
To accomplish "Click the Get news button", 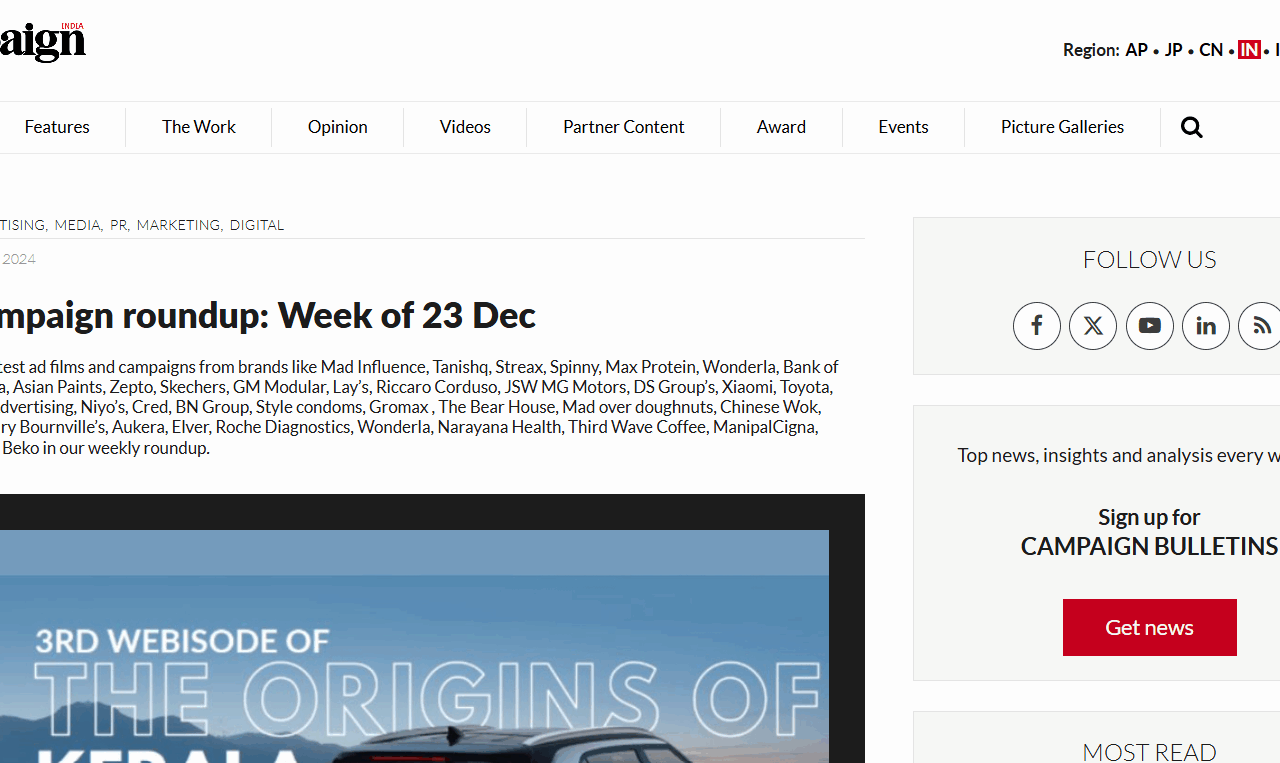I will pyautogui.click(x=1150, y=627).
